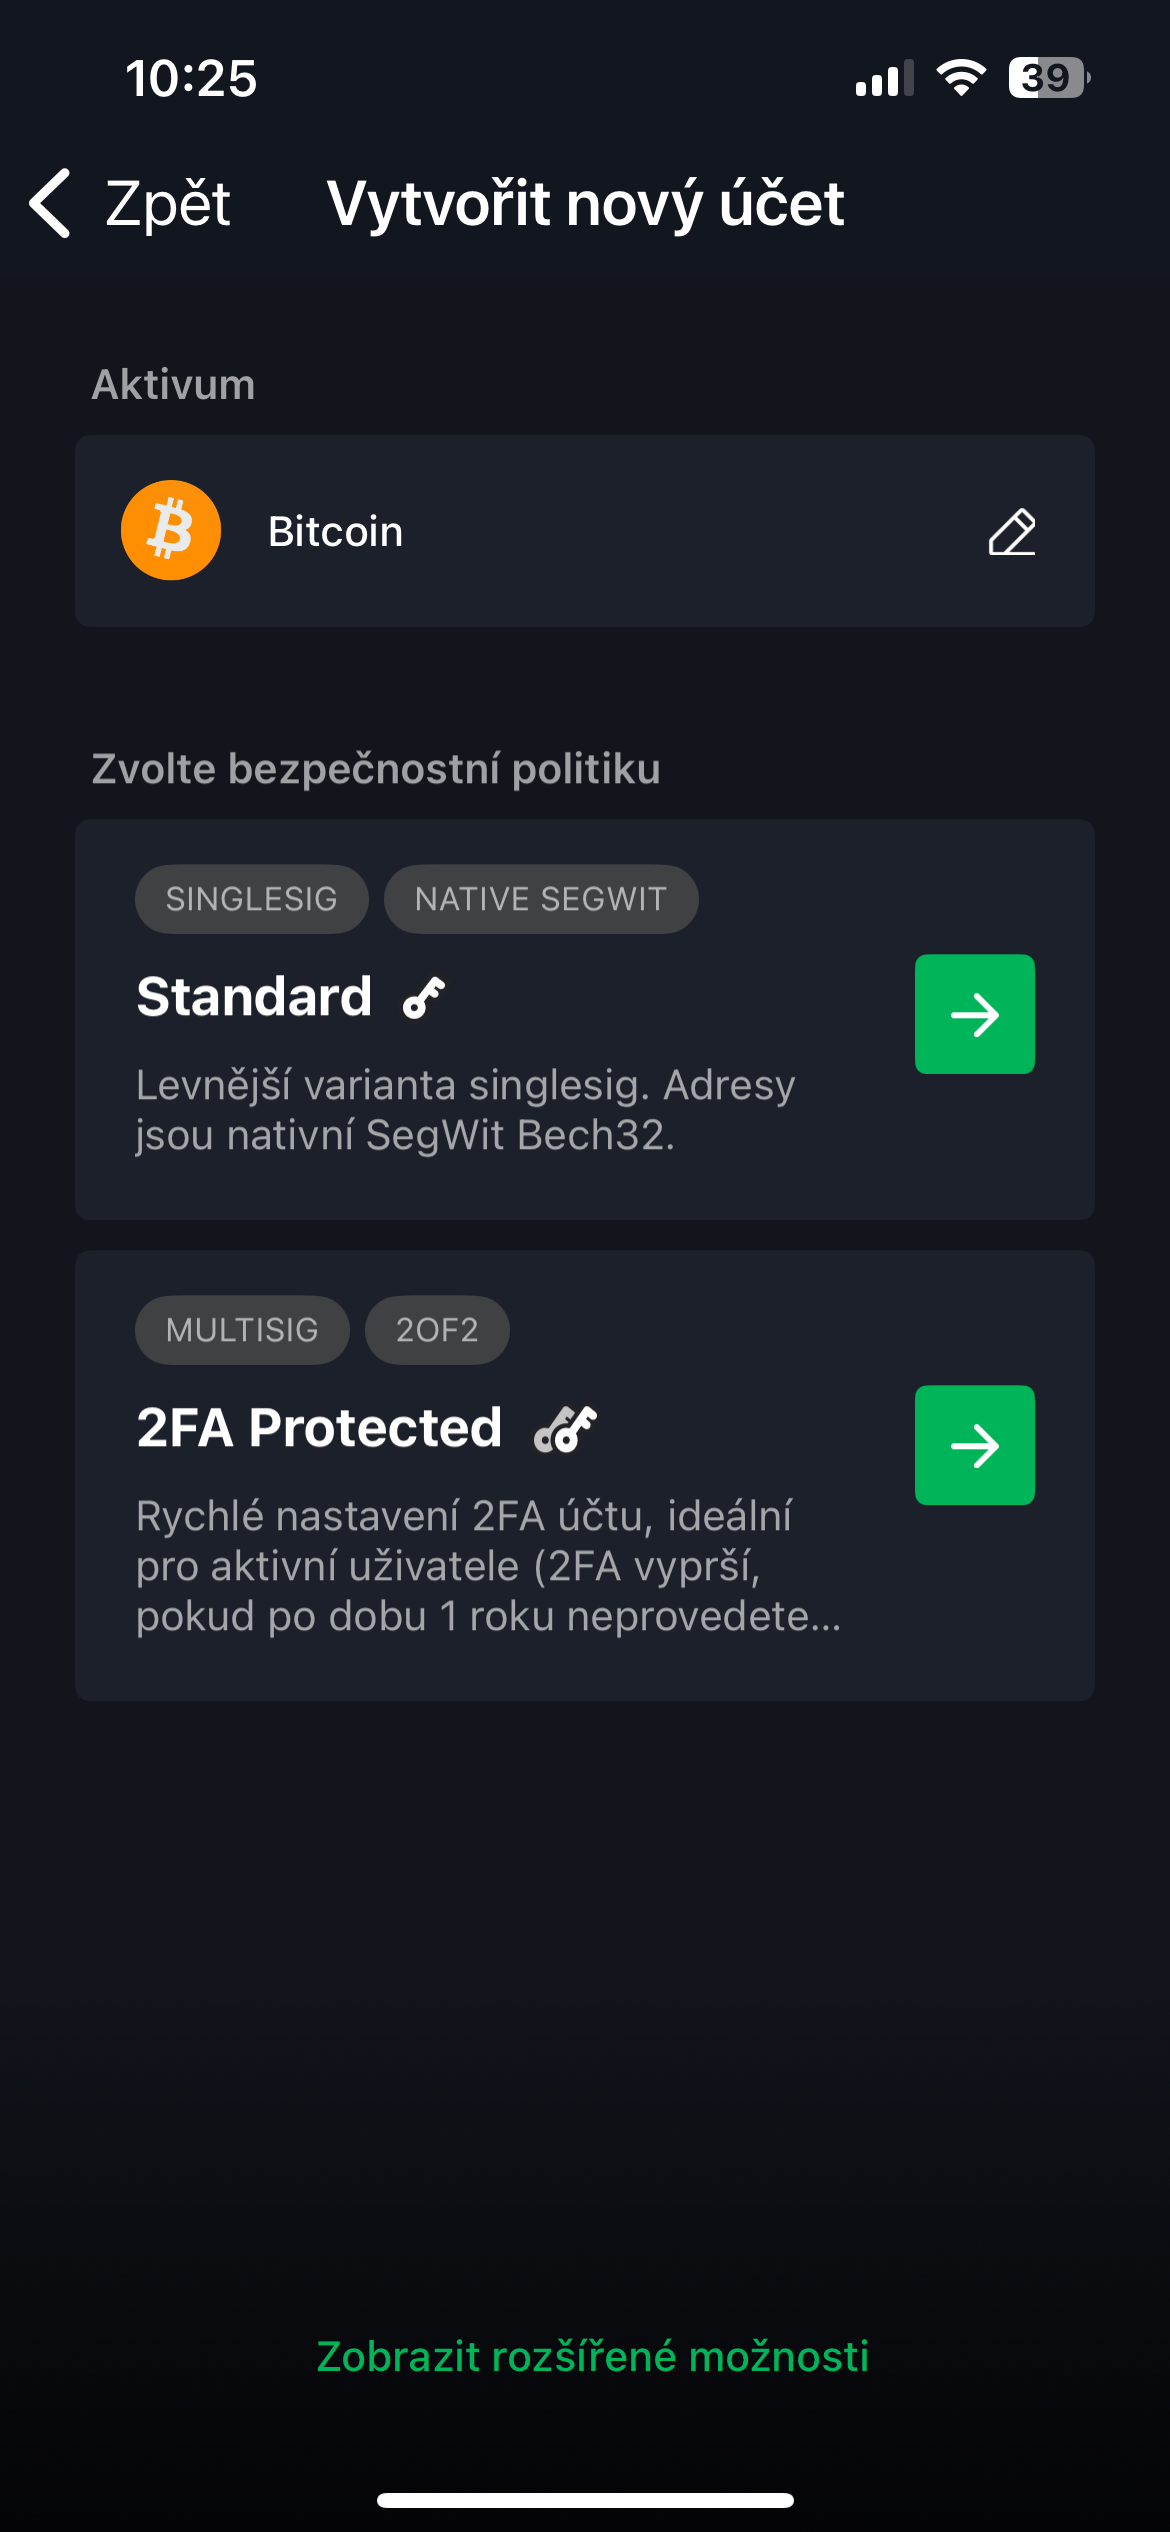Screen dimensions: 1170x2532
Task: Click the double key icon by 2FA Protected
Action: click(x=565, y=1428)
